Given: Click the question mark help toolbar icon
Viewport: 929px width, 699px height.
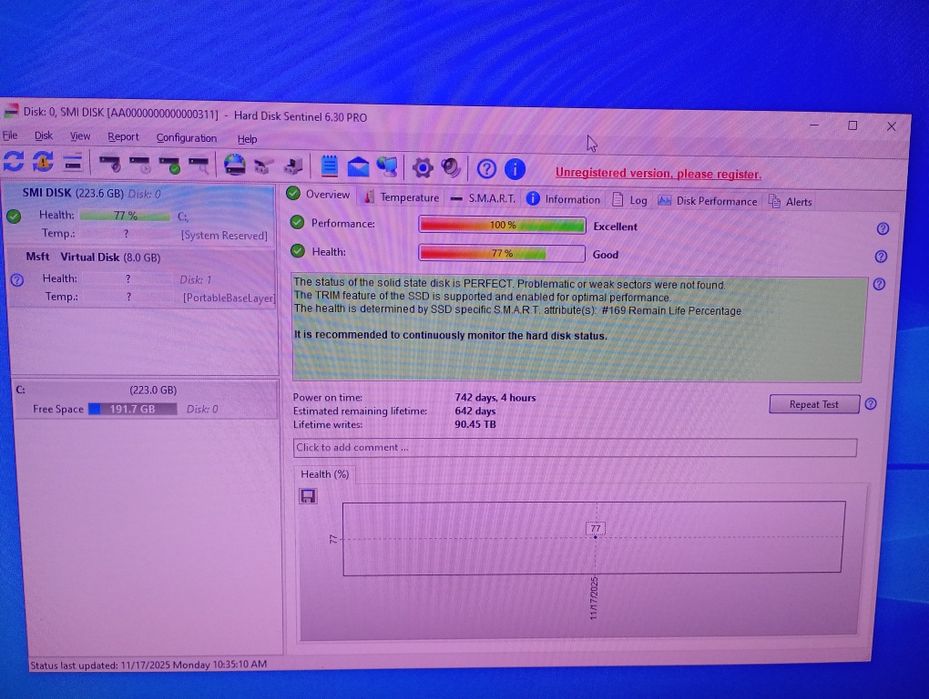Looking at the screenshot, I should point(486,169).
